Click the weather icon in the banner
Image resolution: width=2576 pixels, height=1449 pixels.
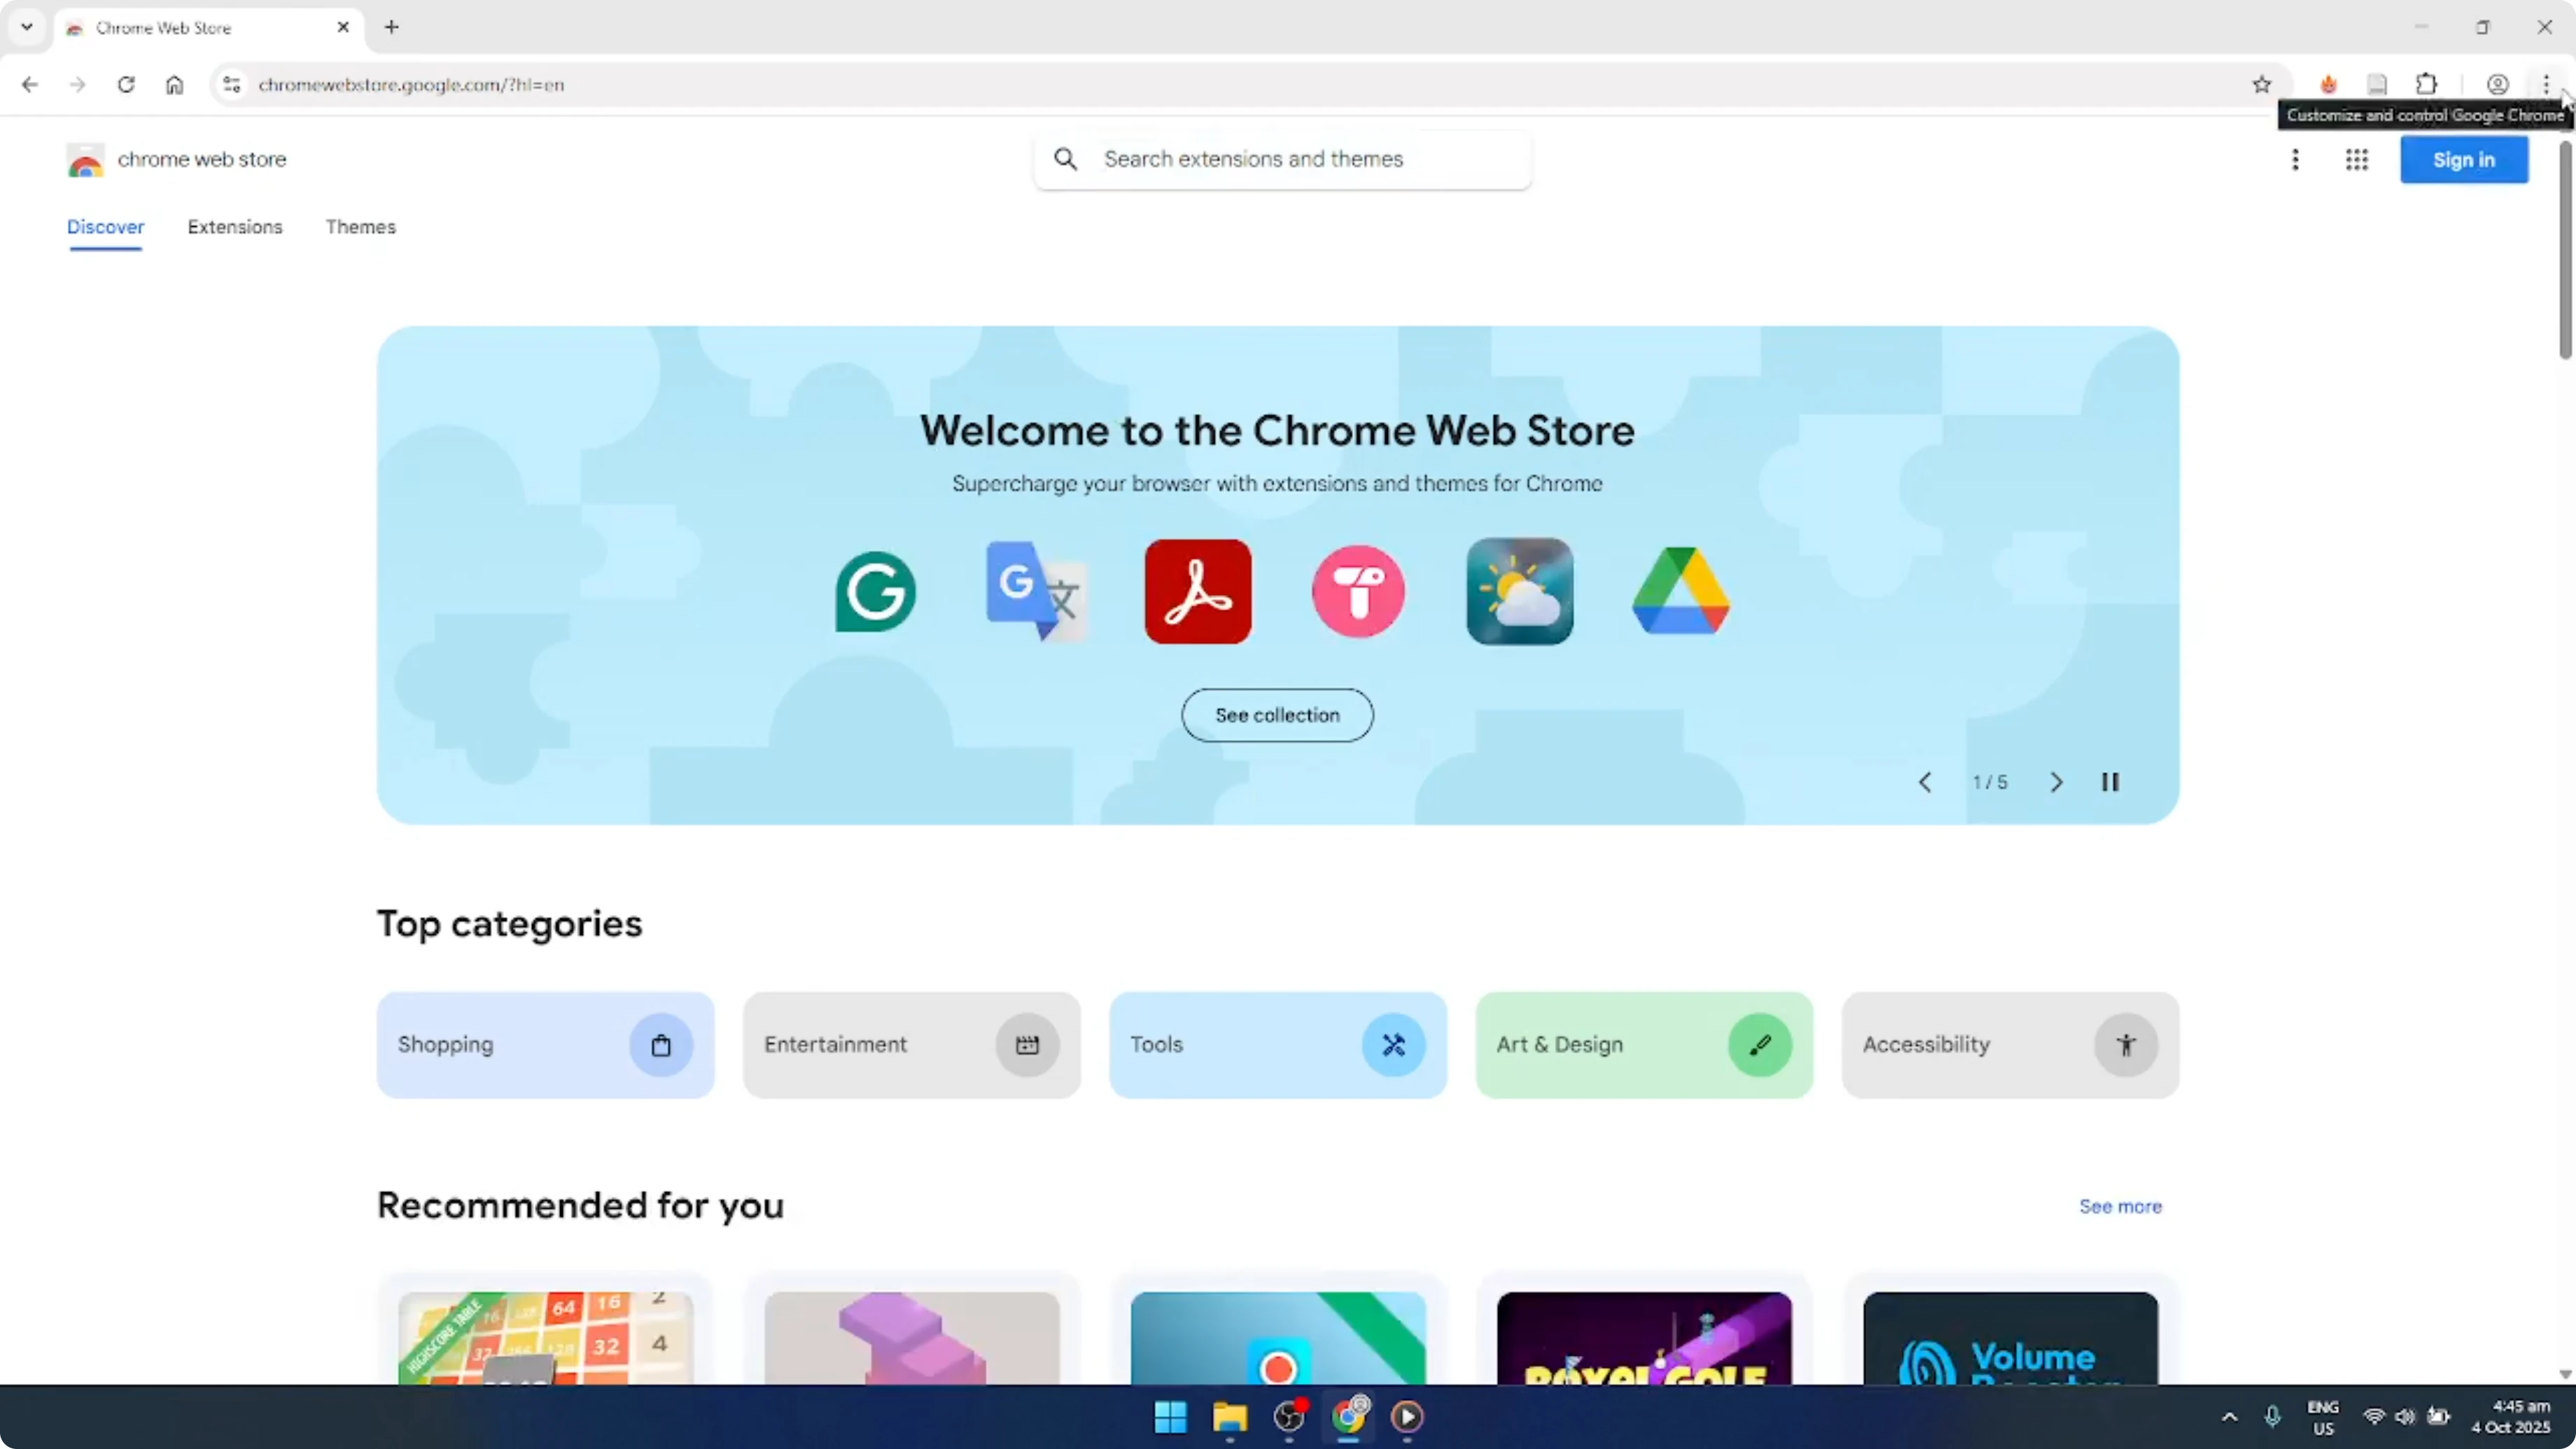pos(1520,592)
